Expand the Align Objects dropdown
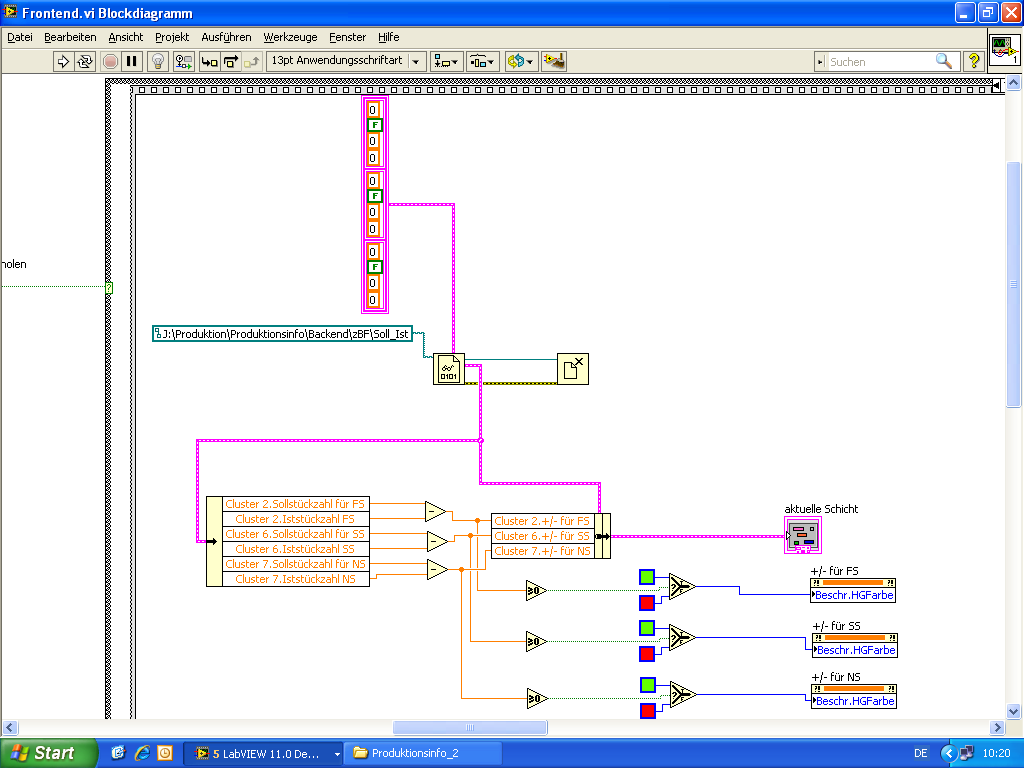 point(446,61)
